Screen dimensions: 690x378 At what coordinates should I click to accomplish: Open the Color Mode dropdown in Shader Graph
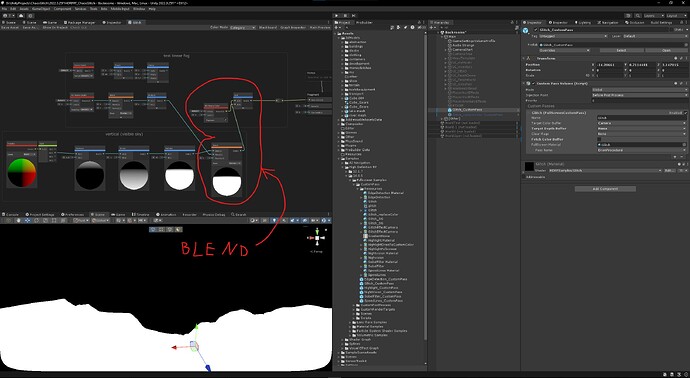point(242,27)
